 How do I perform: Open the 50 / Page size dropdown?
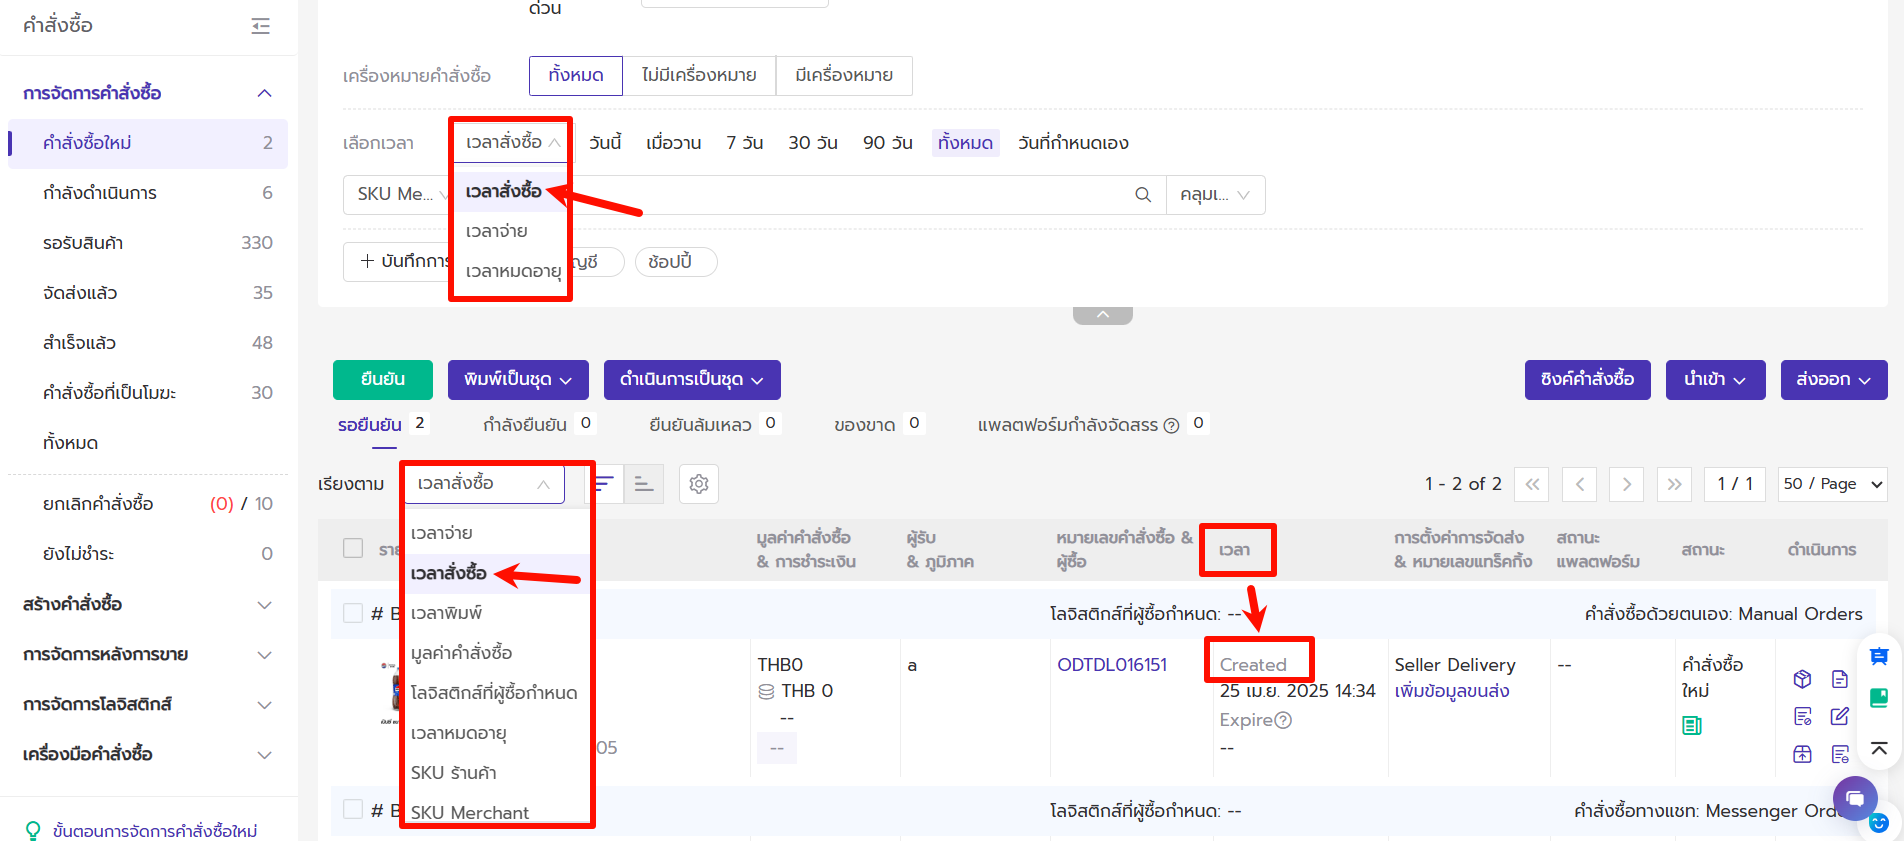tap(1833, 484)
